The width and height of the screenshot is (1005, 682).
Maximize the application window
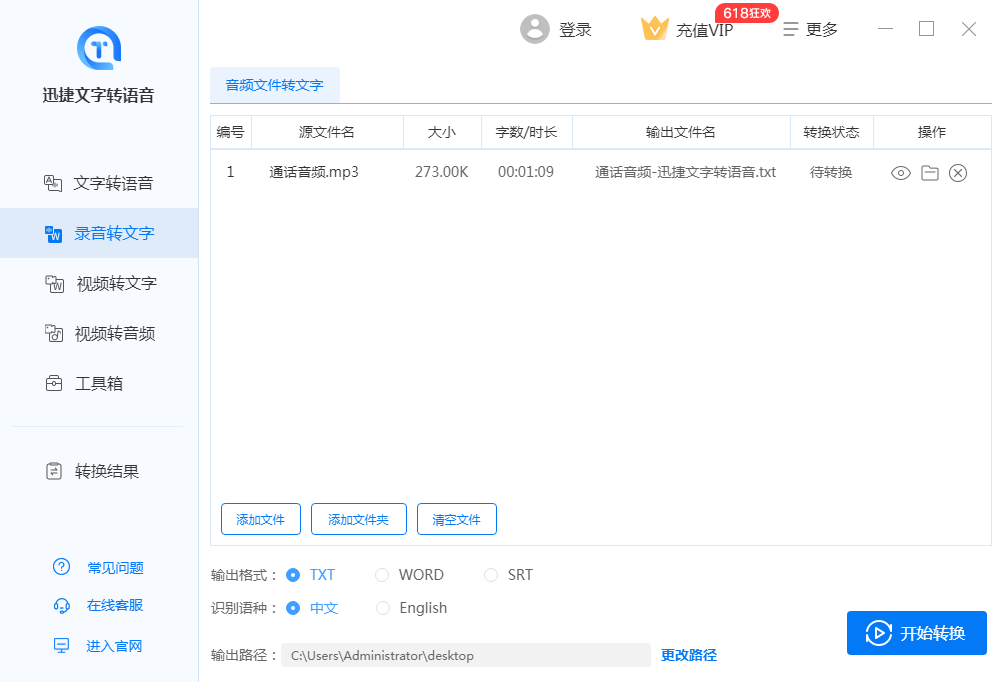click(926, 29)
